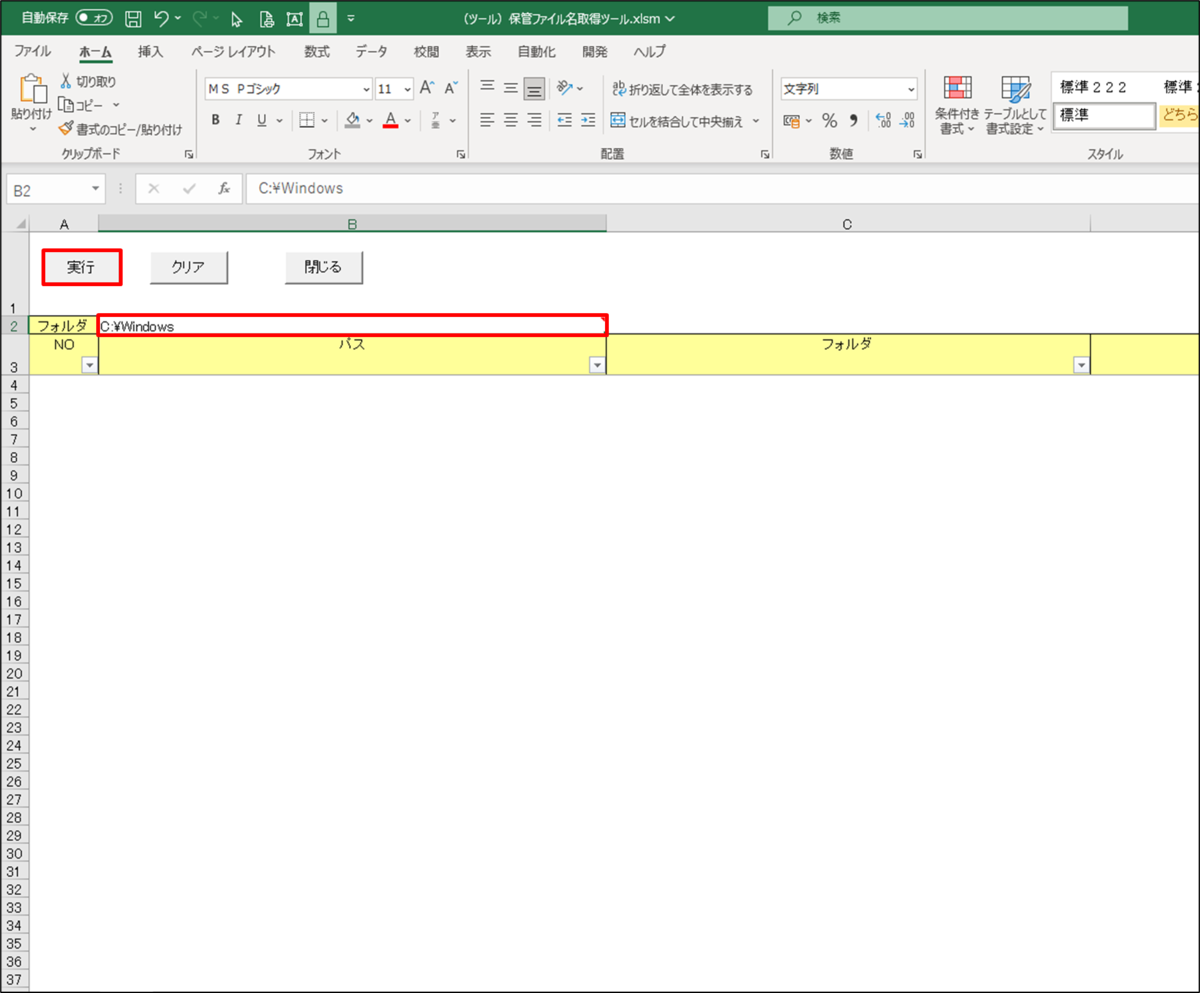Open the フォルダ column filter dropdown

pyautogui.click(x=1081, y=366)
